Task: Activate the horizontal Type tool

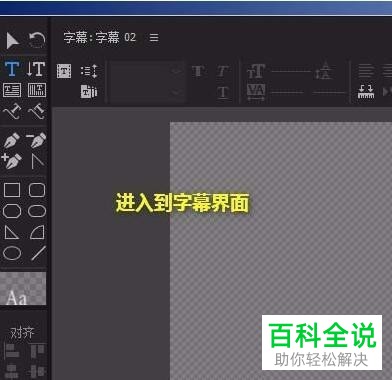Action: pos(12,69)
